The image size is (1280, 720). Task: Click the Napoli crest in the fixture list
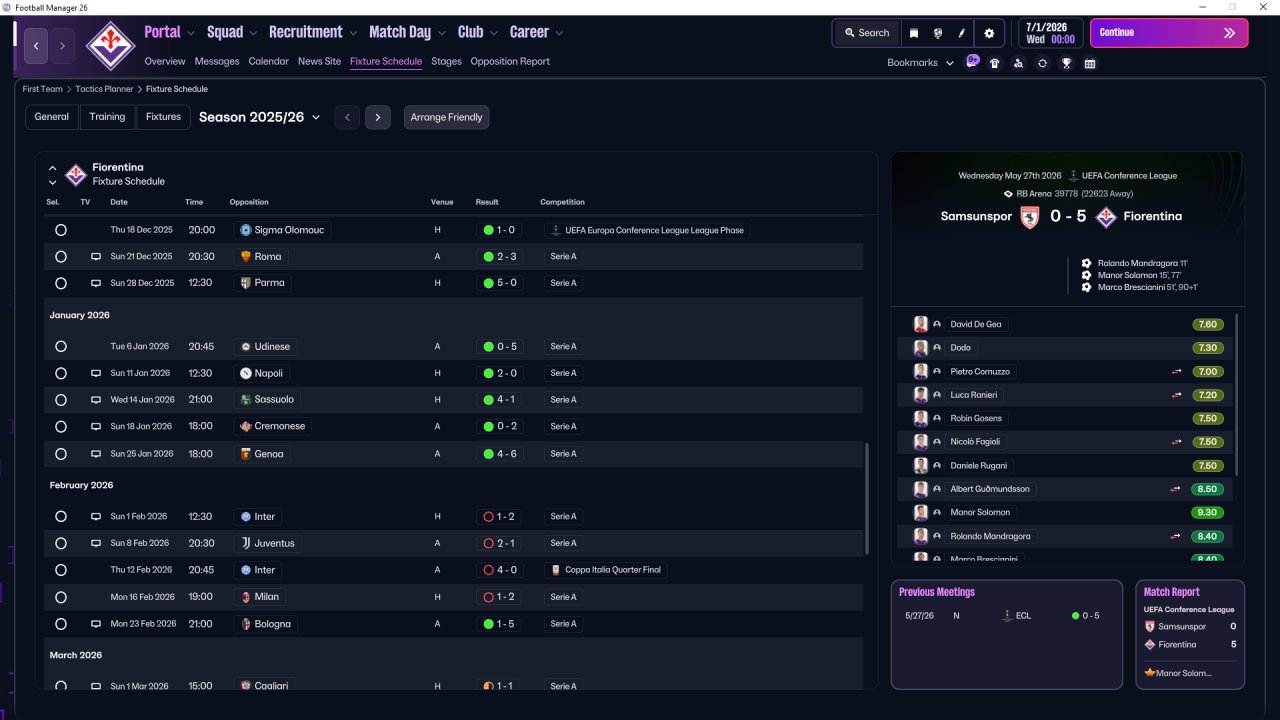click(x=246, y=373)
